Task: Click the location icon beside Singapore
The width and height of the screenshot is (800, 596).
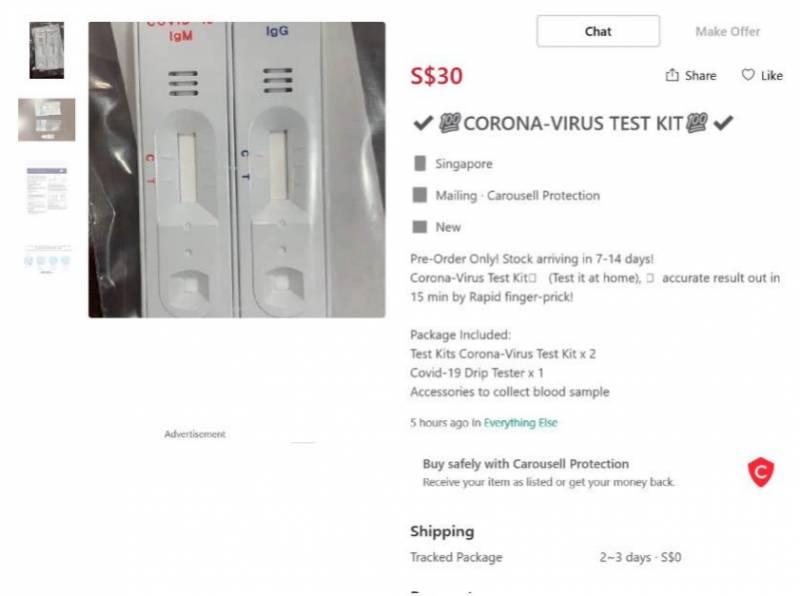Action: point(420,163)
